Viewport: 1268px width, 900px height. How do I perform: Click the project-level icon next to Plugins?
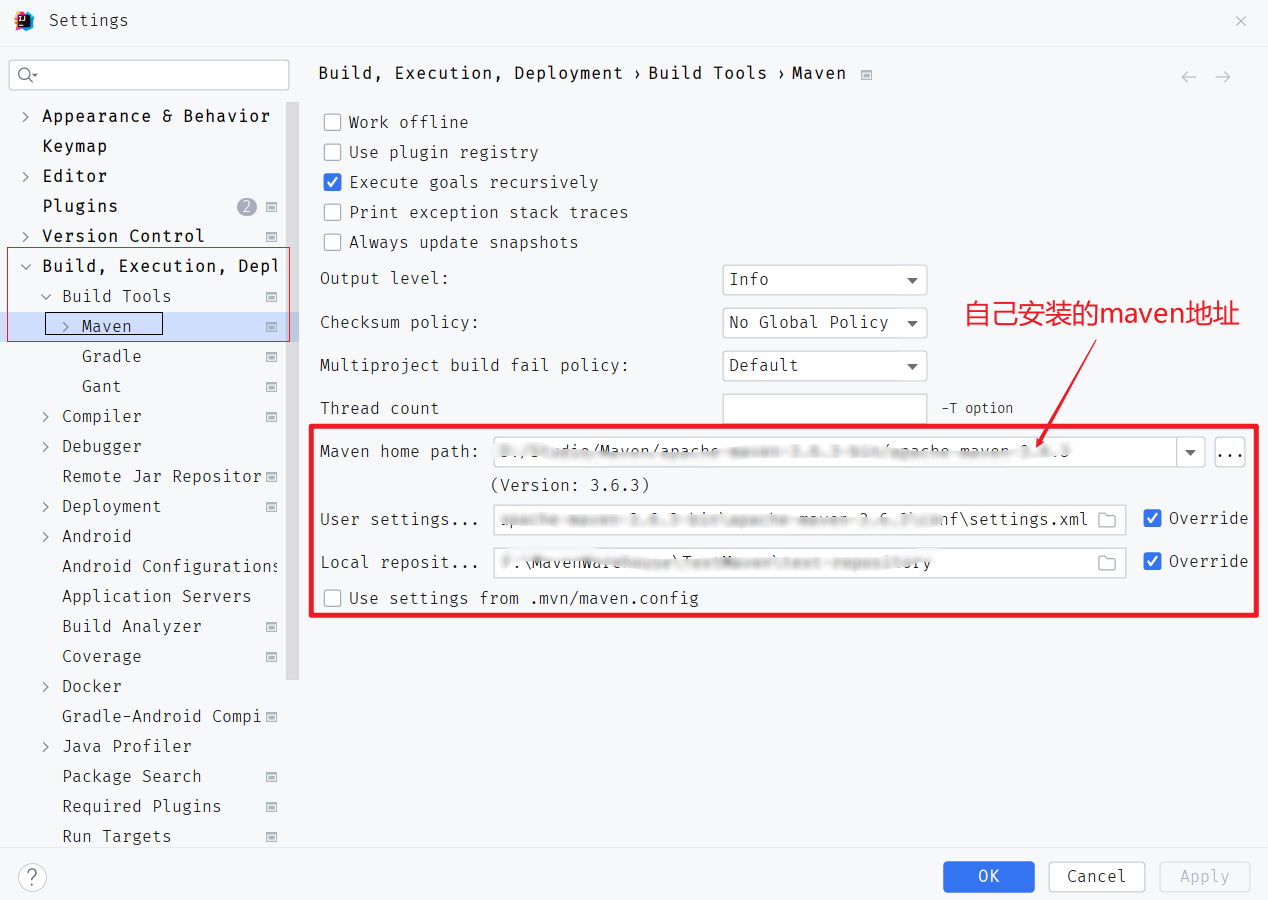tap(271, 207)
